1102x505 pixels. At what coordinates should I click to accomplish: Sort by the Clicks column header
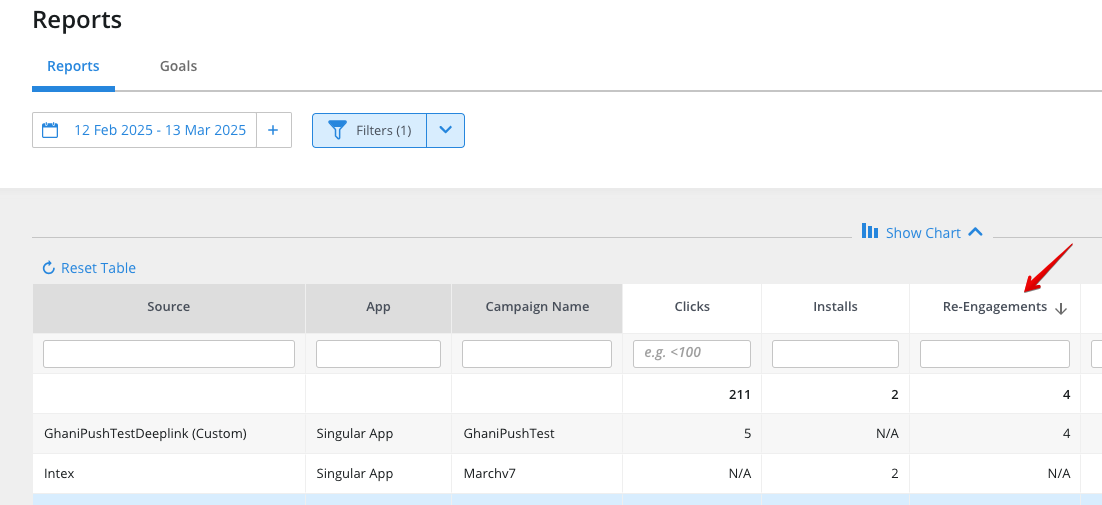coord(692,306)
